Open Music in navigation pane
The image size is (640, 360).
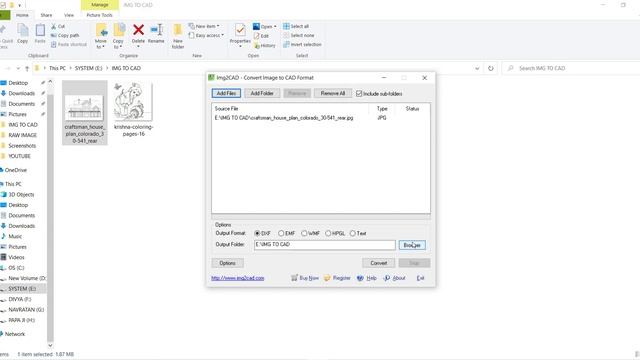pos(15,236)
